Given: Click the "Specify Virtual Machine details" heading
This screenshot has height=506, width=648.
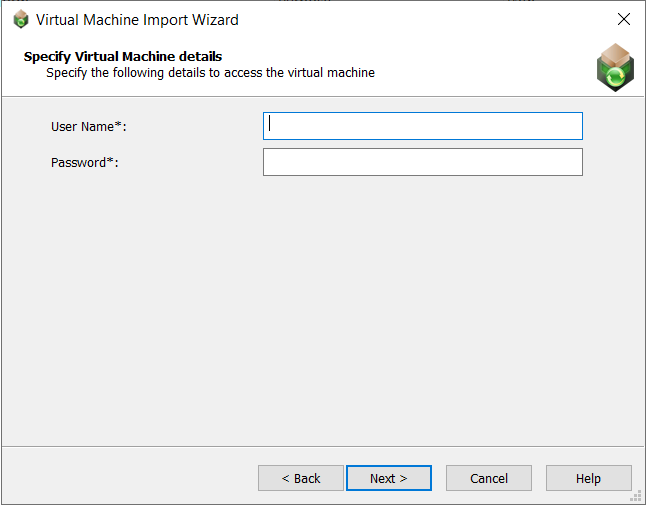Looking at the screenshot, I should [122, 56].
